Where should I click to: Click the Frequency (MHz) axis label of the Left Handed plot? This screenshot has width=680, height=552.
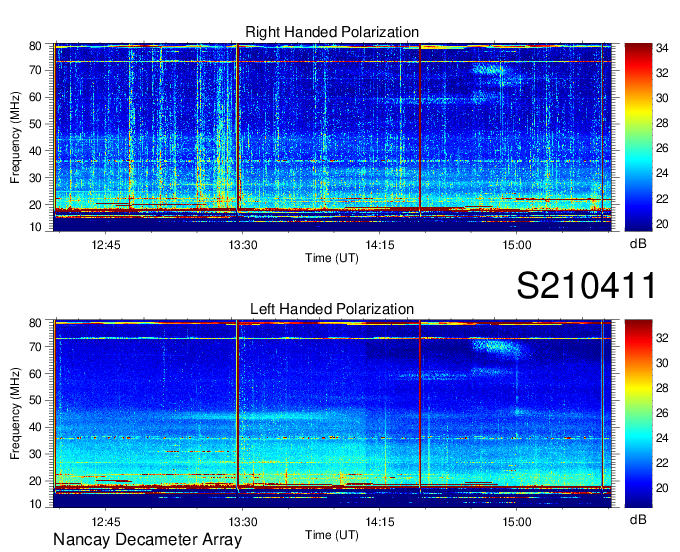(15, 414)
